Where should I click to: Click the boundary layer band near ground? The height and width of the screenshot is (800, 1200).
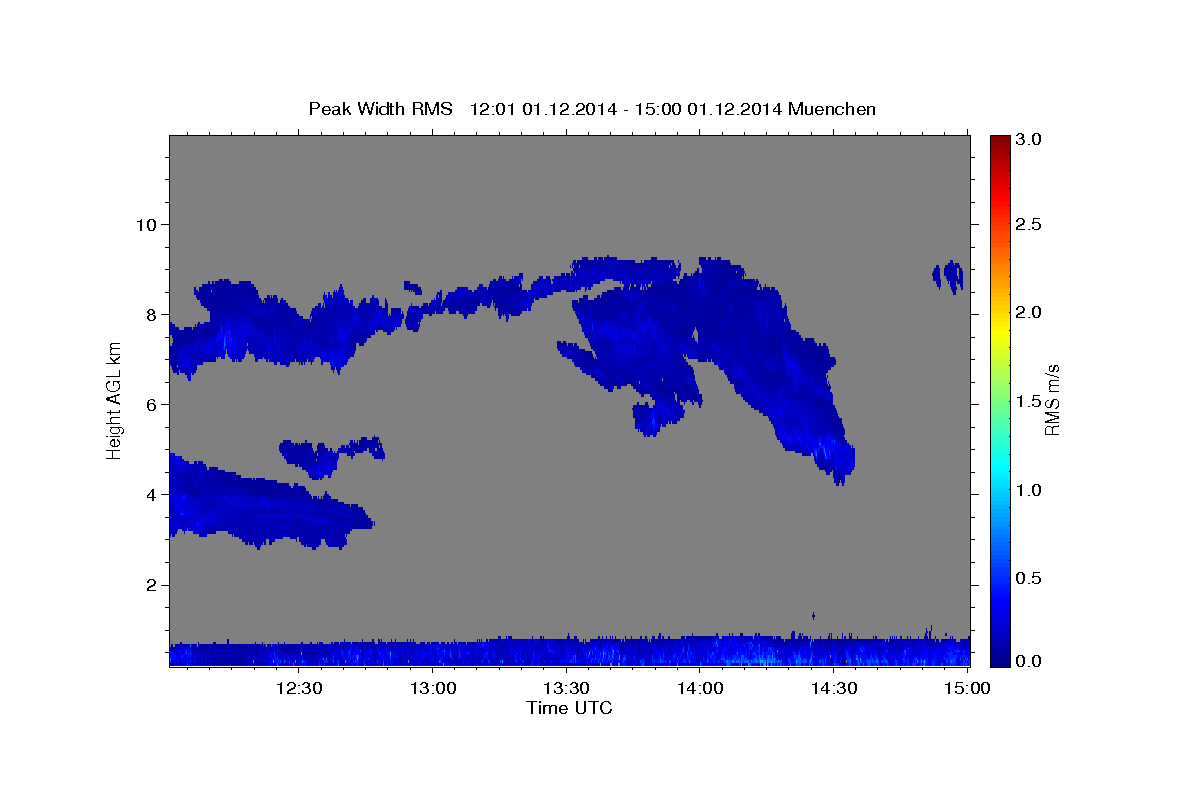(570, 651)
